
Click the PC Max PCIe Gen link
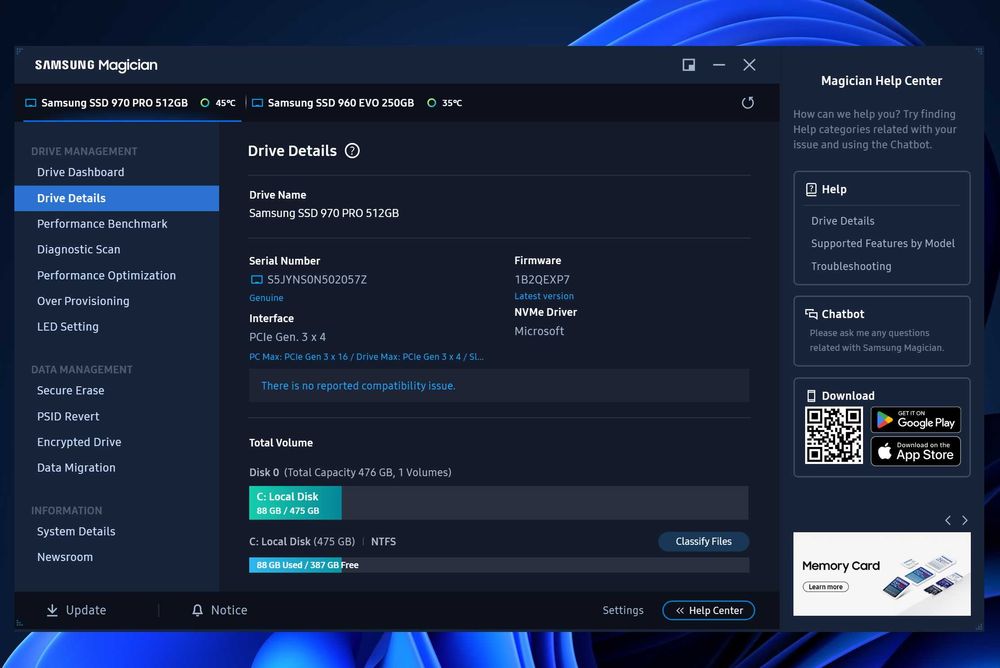point(366,357)
